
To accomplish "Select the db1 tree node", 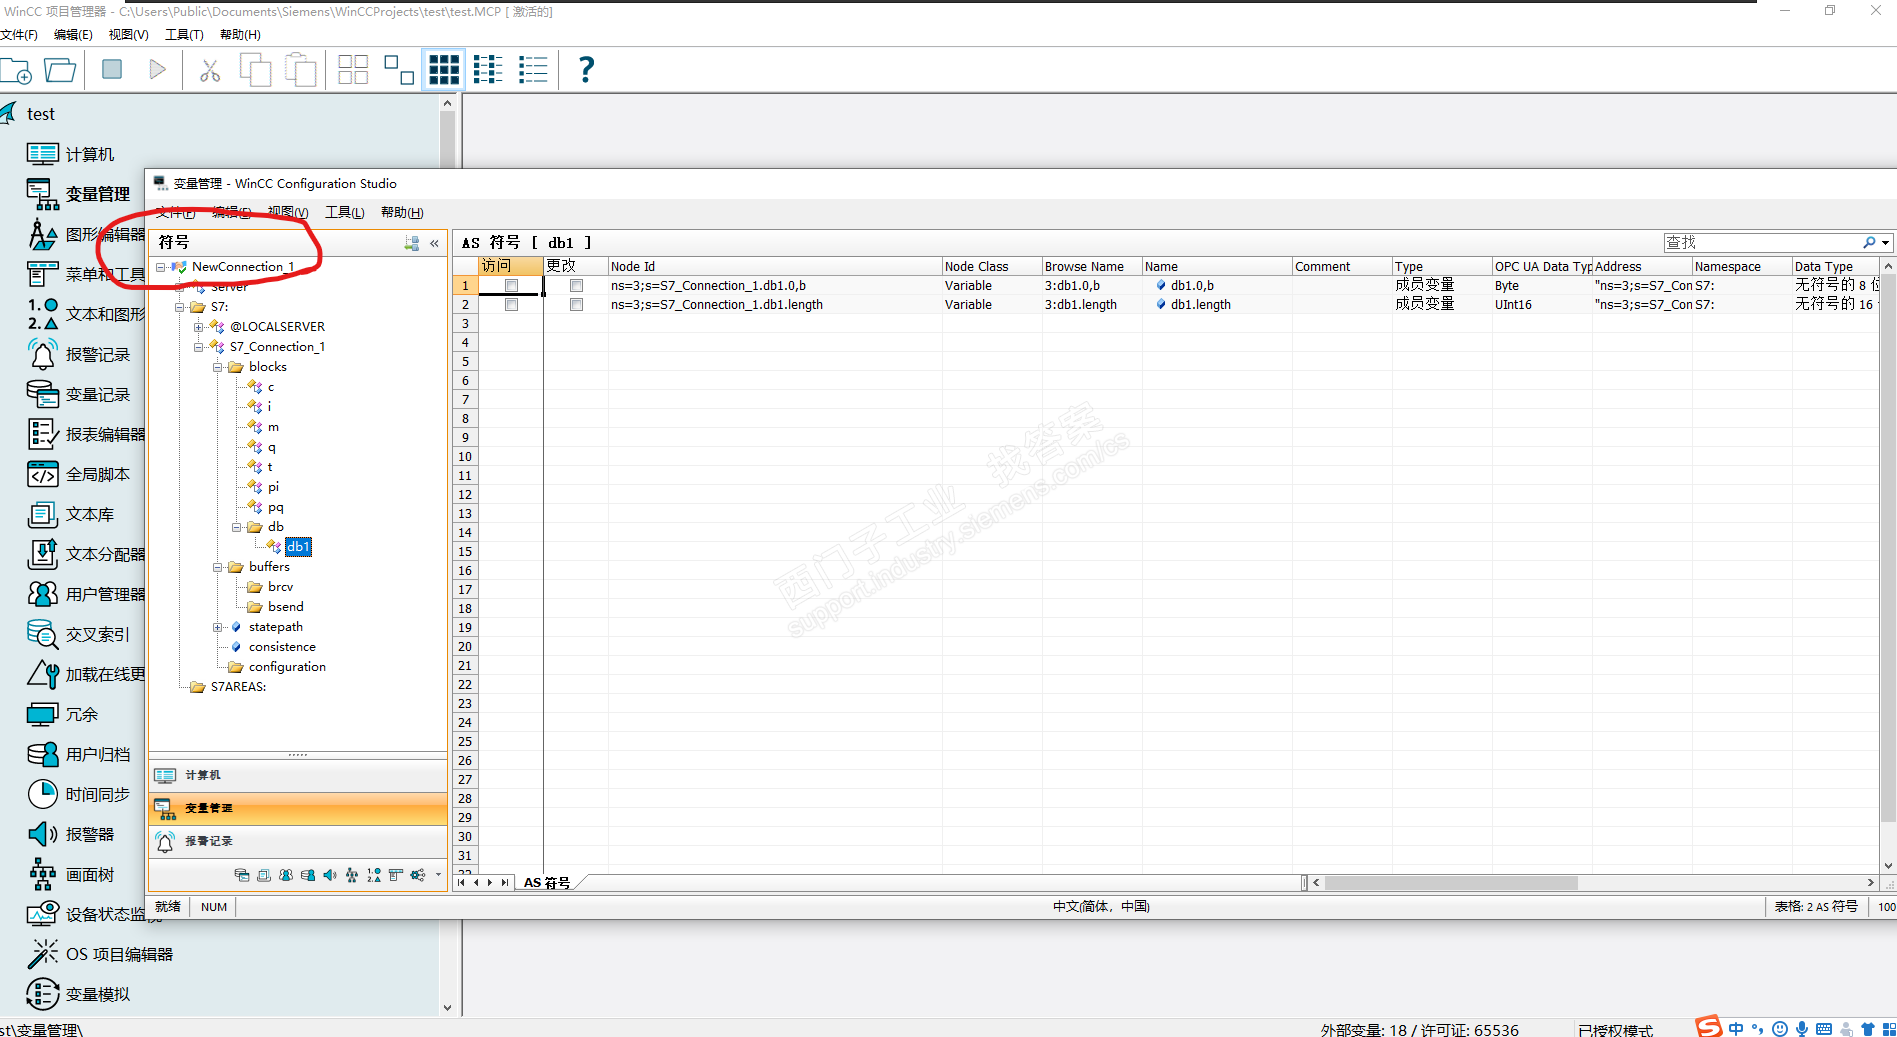I will (x=298, y=547).
